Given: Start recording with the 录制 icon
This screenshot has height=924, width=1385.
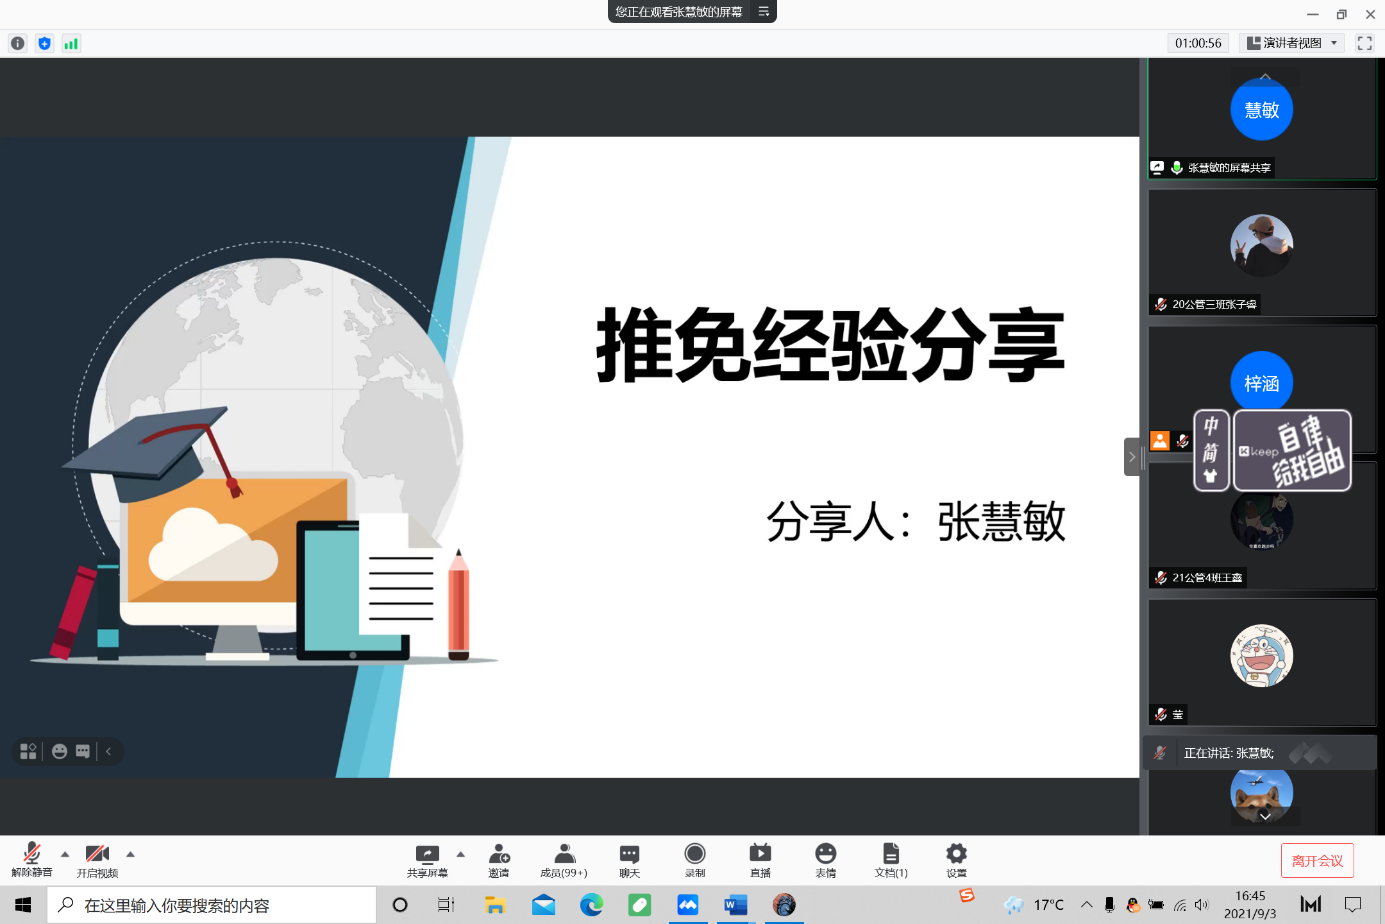Looking at the screenshot, I should point(694,860).
